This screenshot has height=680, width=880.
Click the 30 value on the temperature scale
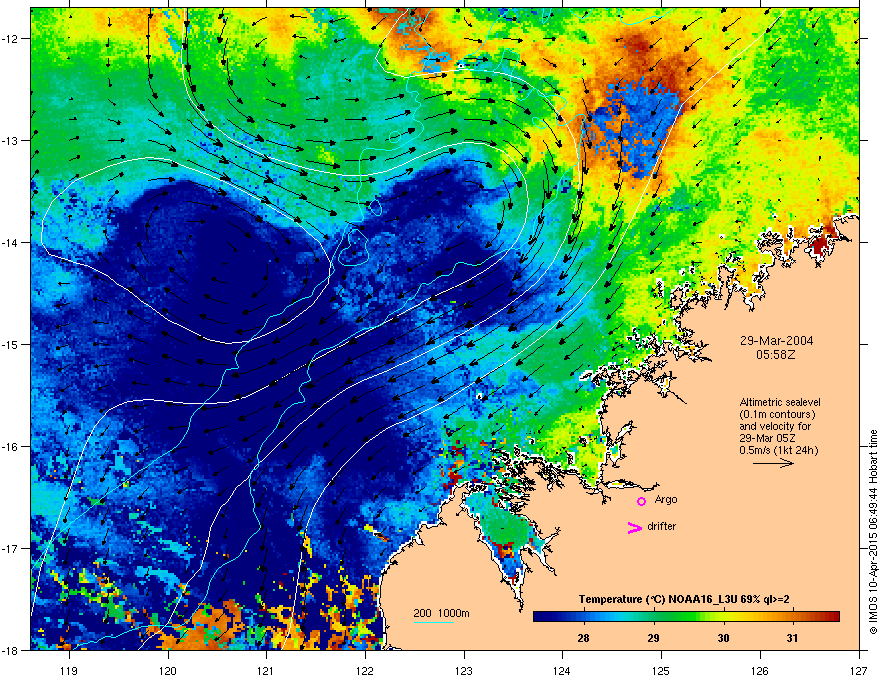(723, 638)
